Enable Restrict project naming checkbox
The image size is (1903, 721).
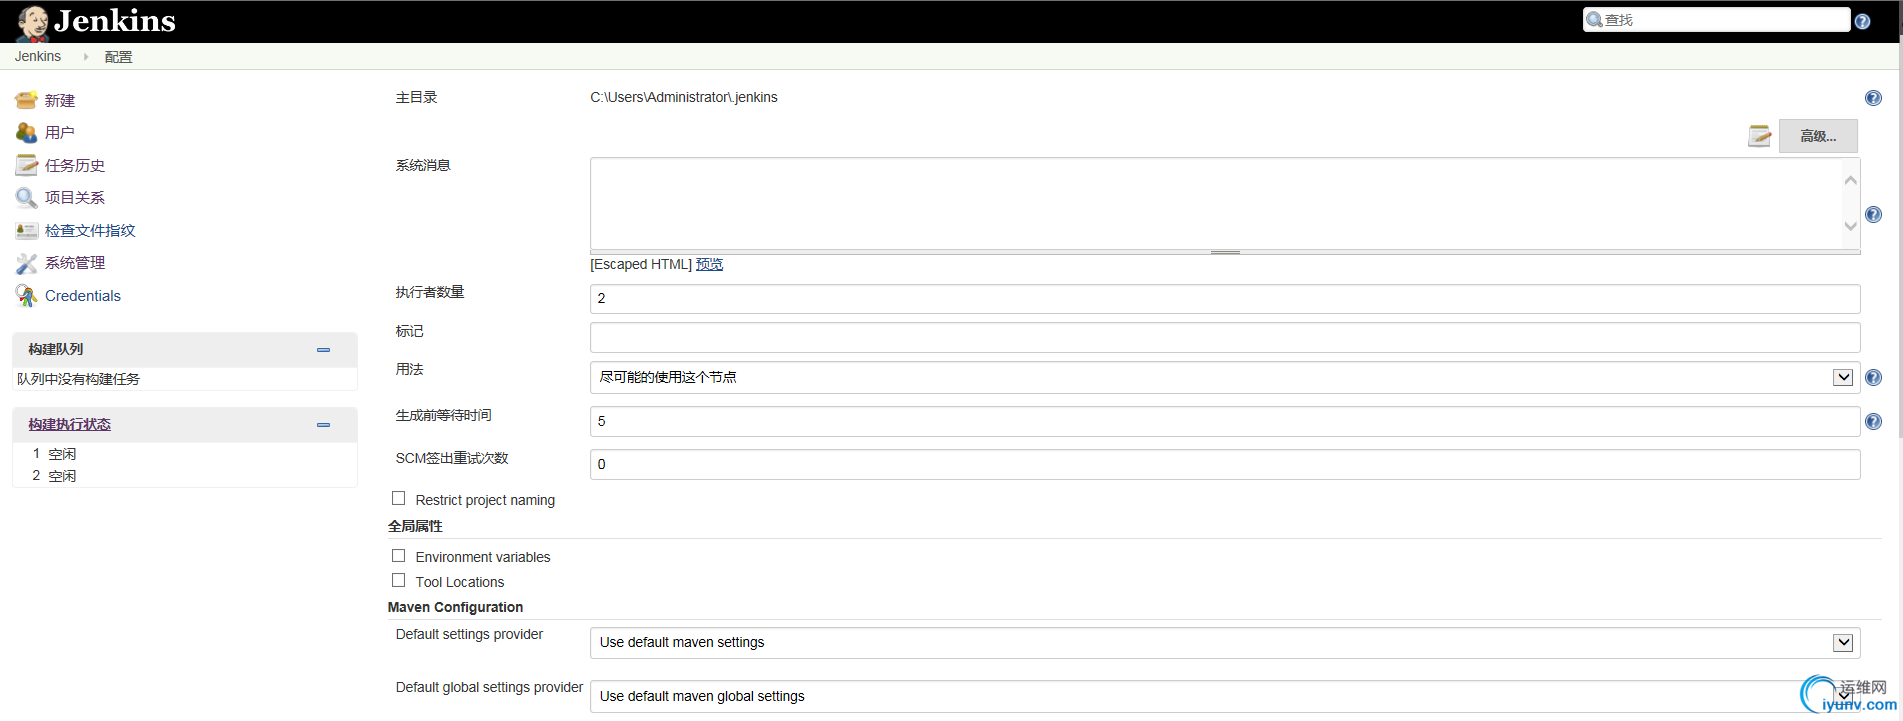(x=399, y=498)
